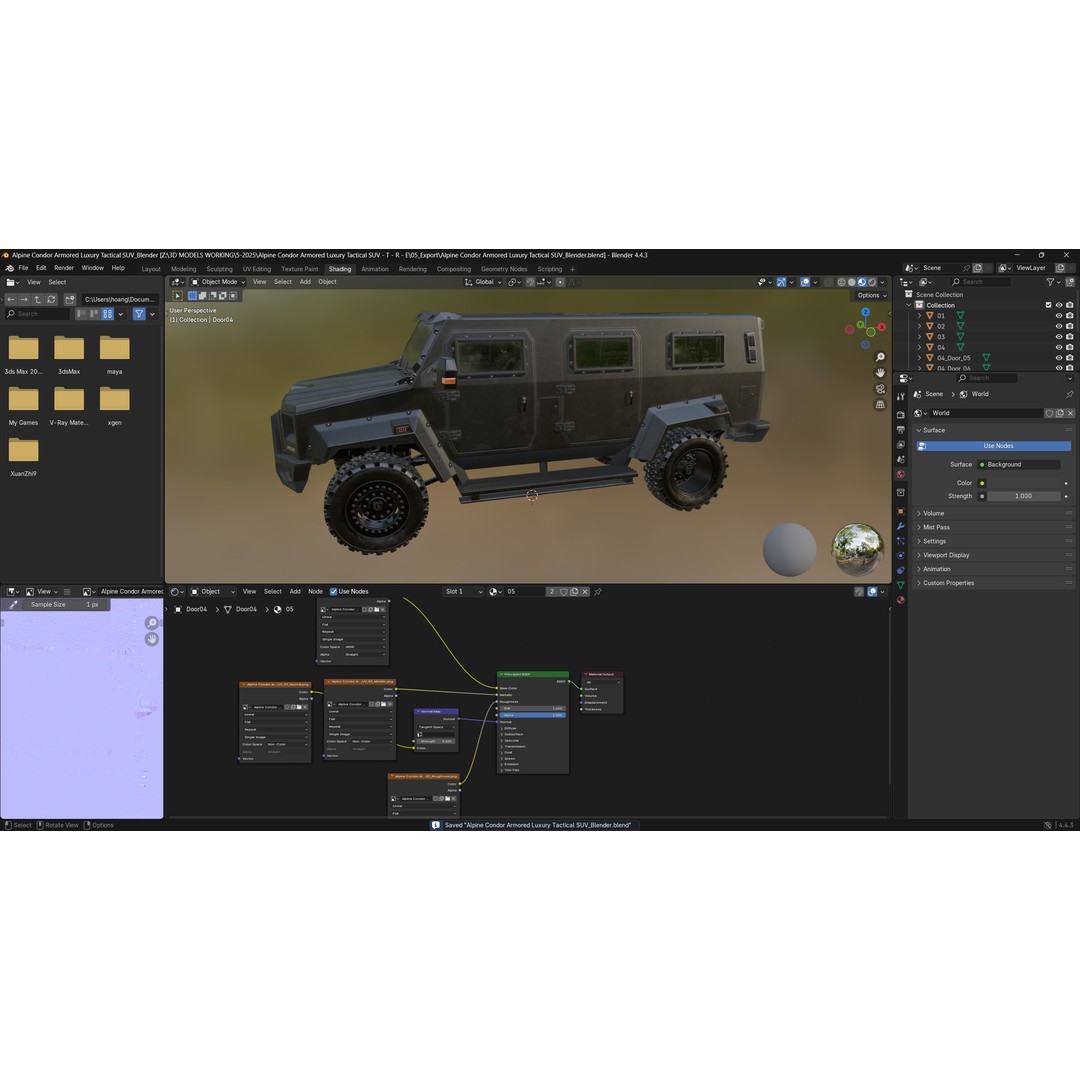The height and width of the screenshot is (1080, 1080).
Task: Open Slot 1 material slot dropdown
Action: (463, 592)
